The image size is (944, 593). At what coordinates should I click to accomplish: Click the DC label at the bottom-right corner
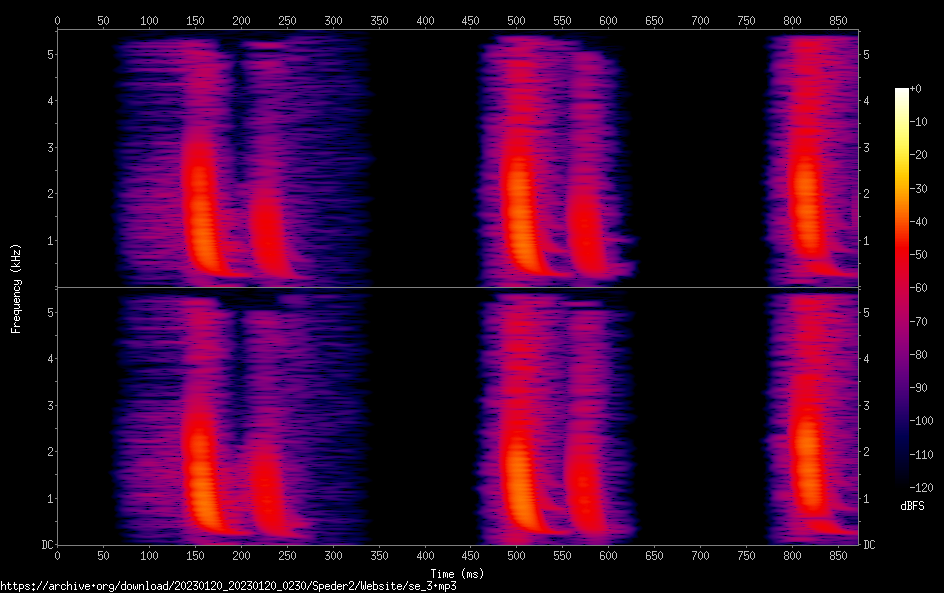870,545
